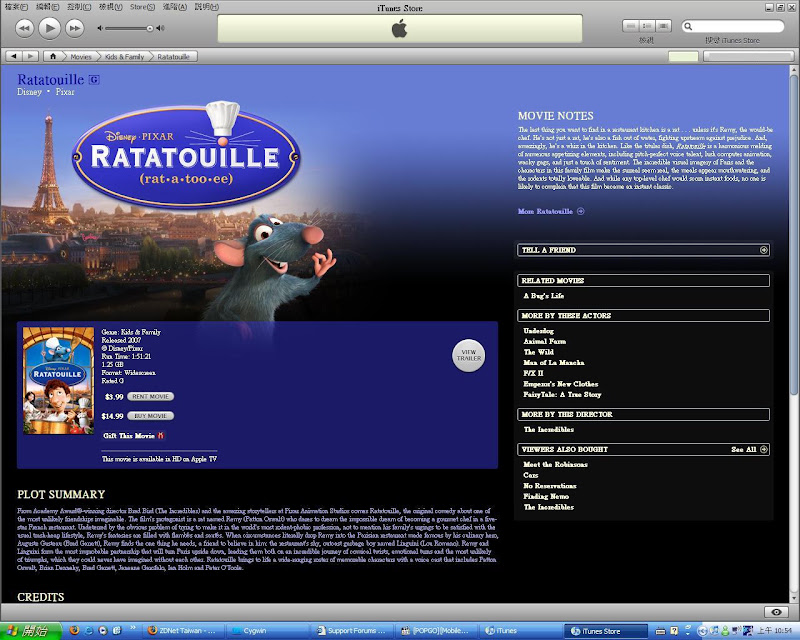This screenshot has width=800, height=640.
Task: Click the Gift This Movie link
Action: tap(129, 436)
